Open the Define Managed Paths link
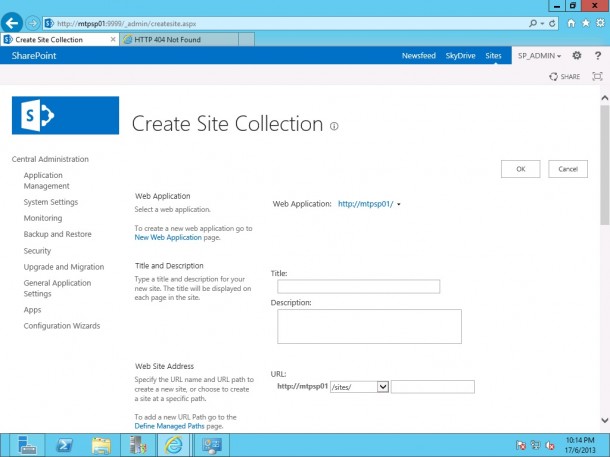Image resolution: width=610 pixels, height=457 pixels. tap(169, 426)
